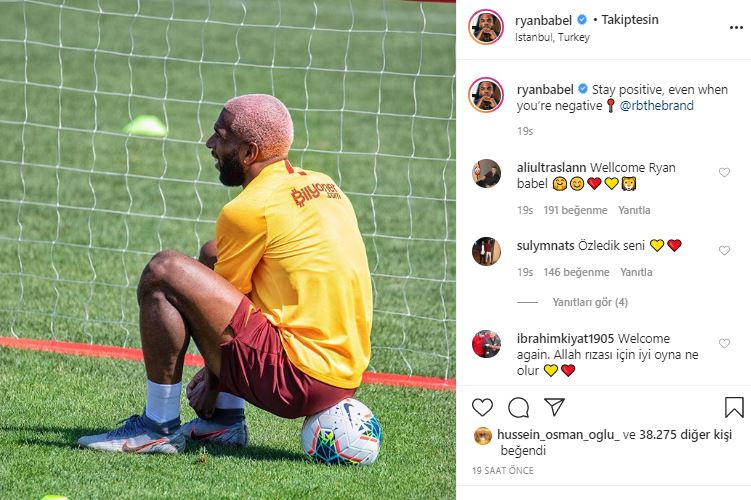Image resolution: width=751 pixels, height=500 pixels.
Task: Like ibrahimkiyat1905's comment heart
Action: click(724, 343)
